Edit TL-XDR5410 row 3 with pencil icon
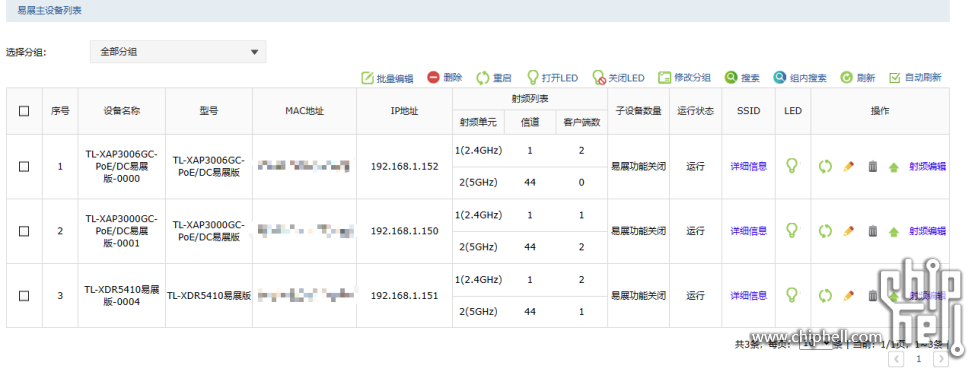 point(848,296)
